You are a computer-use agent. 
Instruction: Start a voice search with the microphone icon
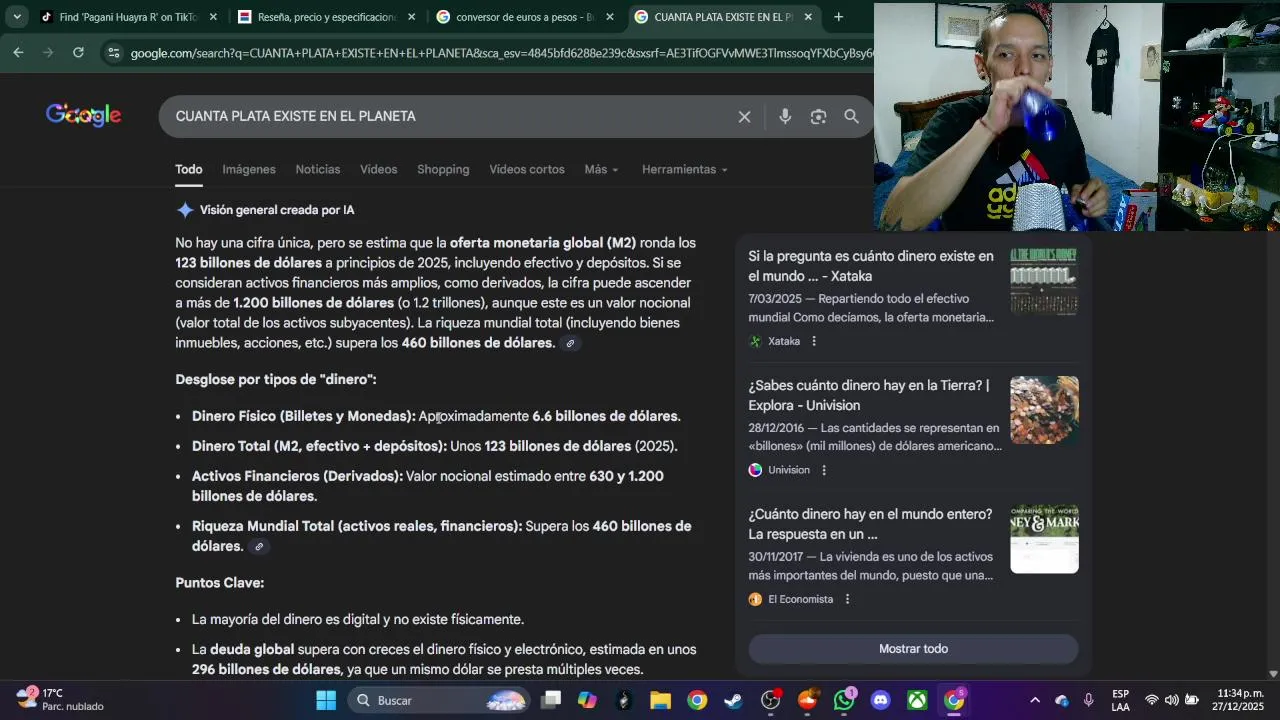coord(785,117)
